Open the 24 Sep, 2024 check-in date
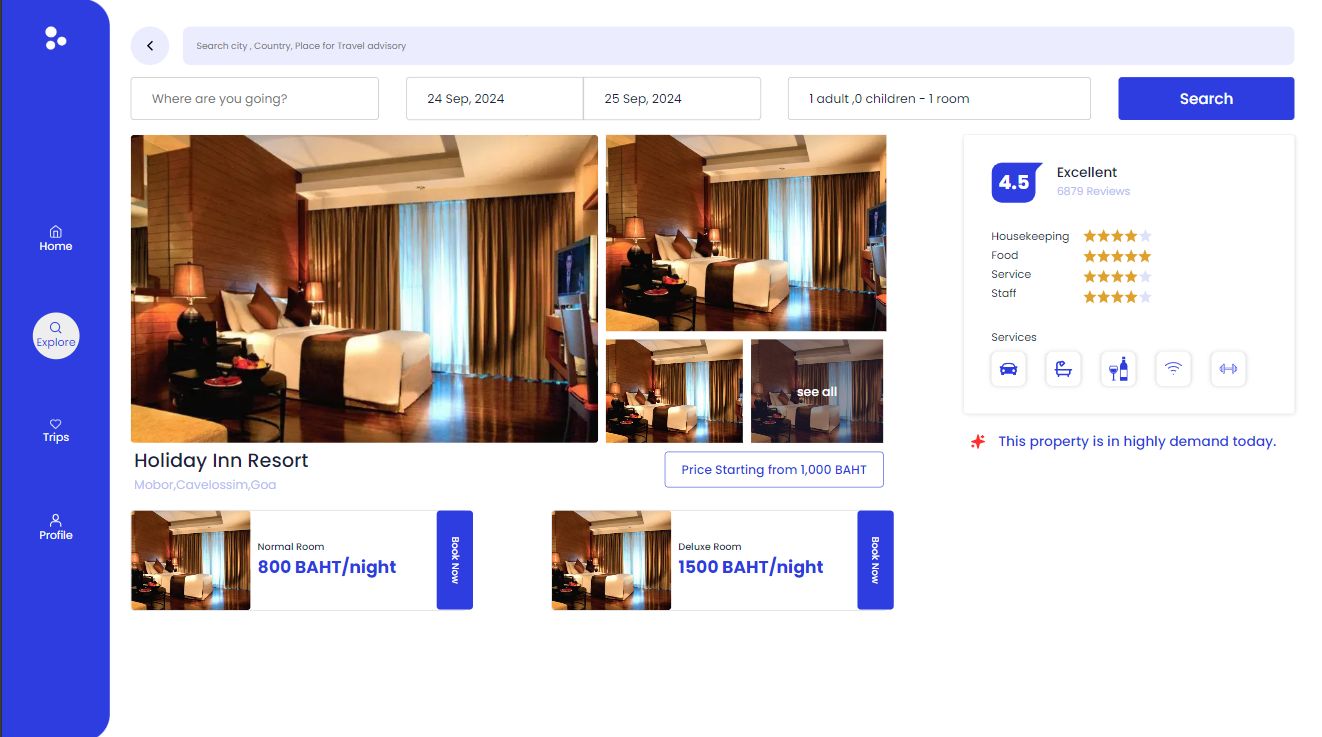This screenshot has width=1322, height=737. click(494, 99)
